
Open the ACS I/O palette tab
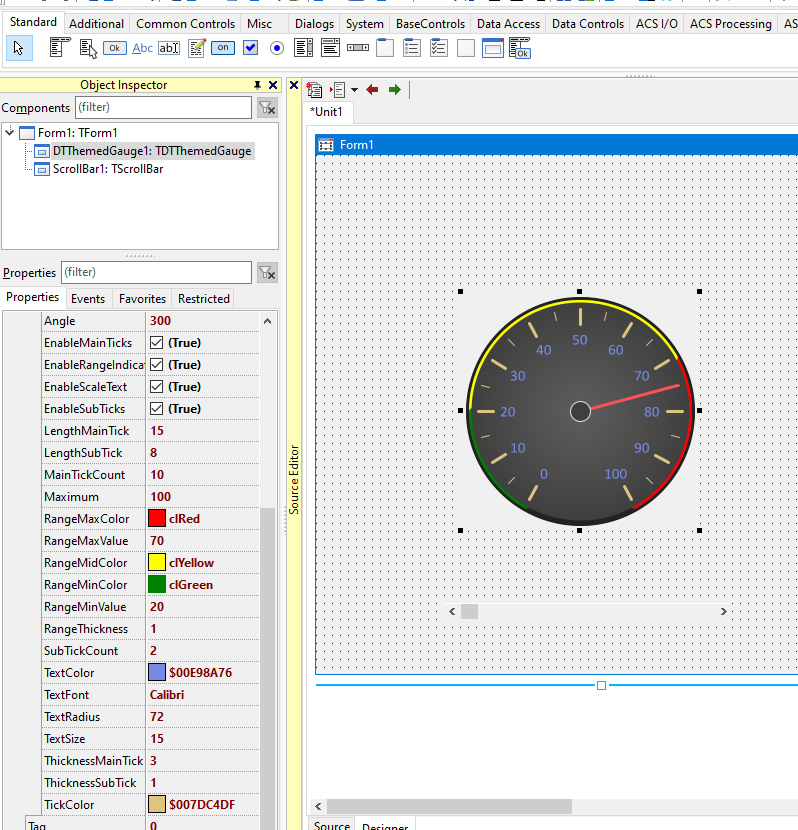click(657, 24)
